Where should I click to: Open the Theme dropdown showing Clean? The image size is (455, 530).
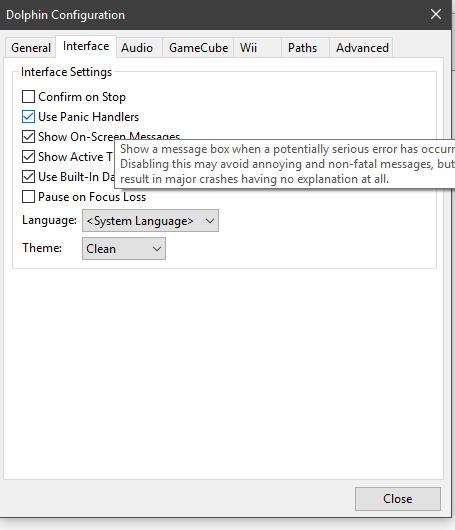[x=124, y=248]
